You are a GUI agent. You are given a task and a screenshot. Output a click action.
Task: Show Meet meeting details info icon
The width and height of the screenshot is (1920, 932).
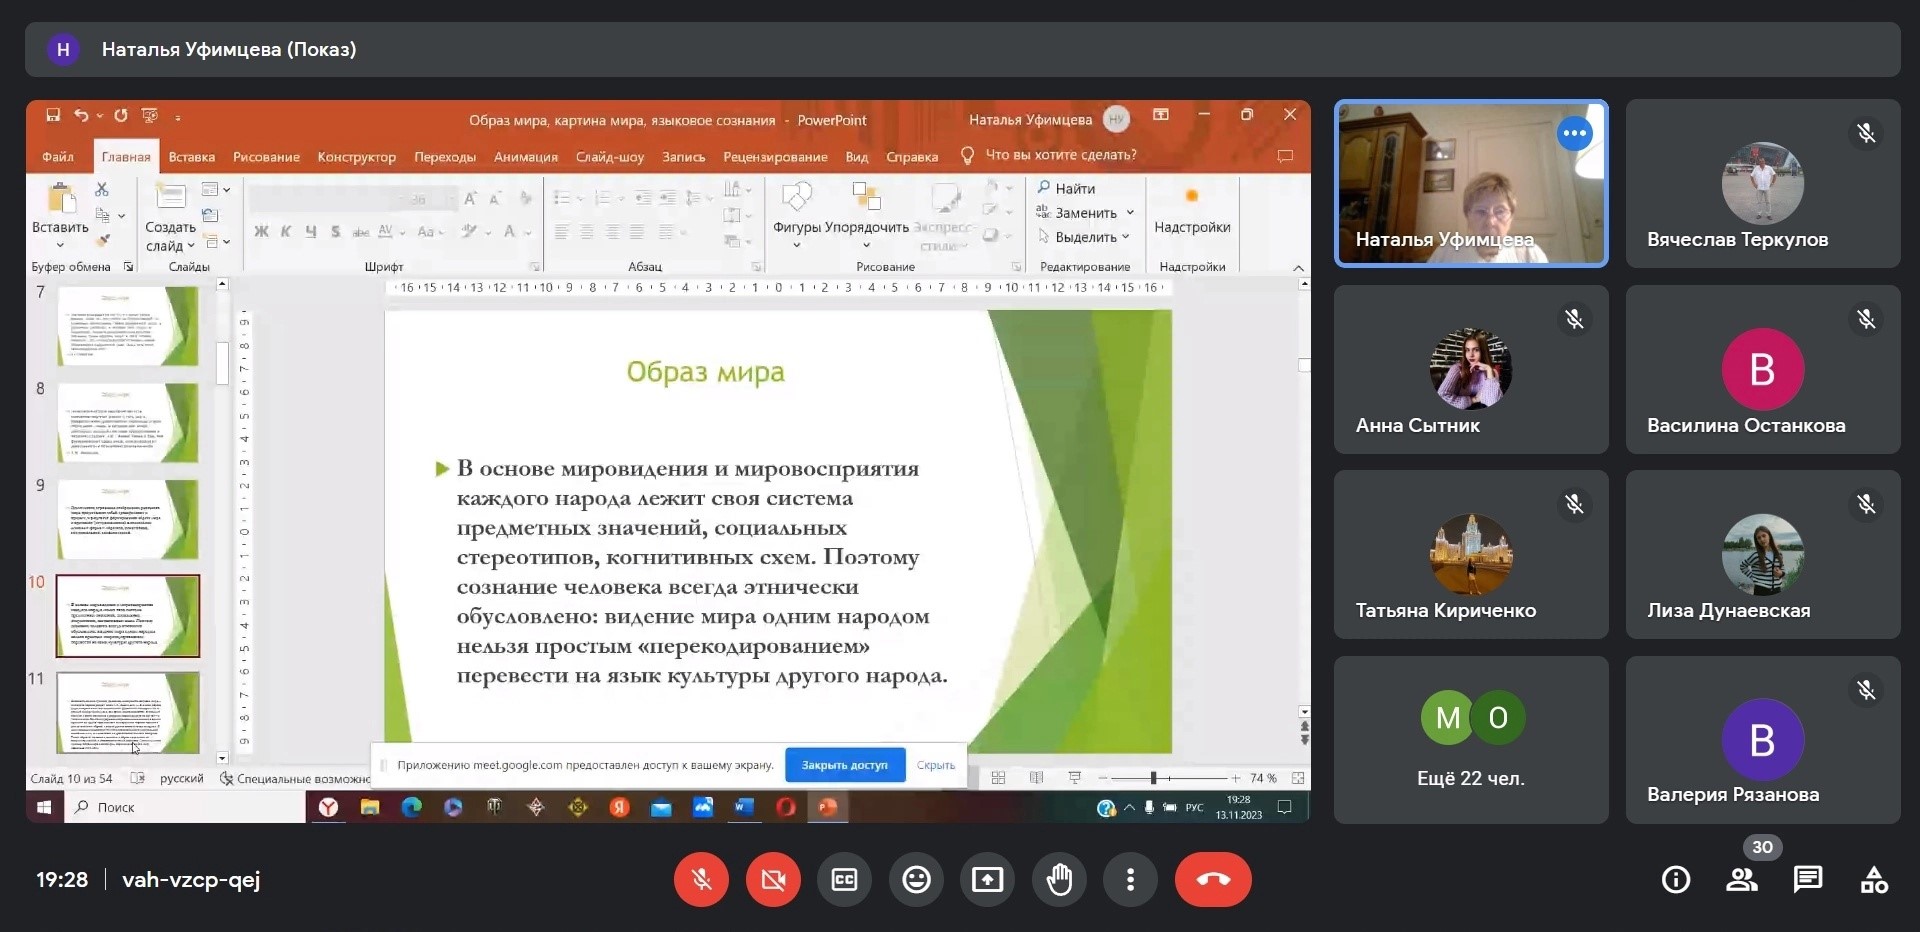coord(1676,879)
